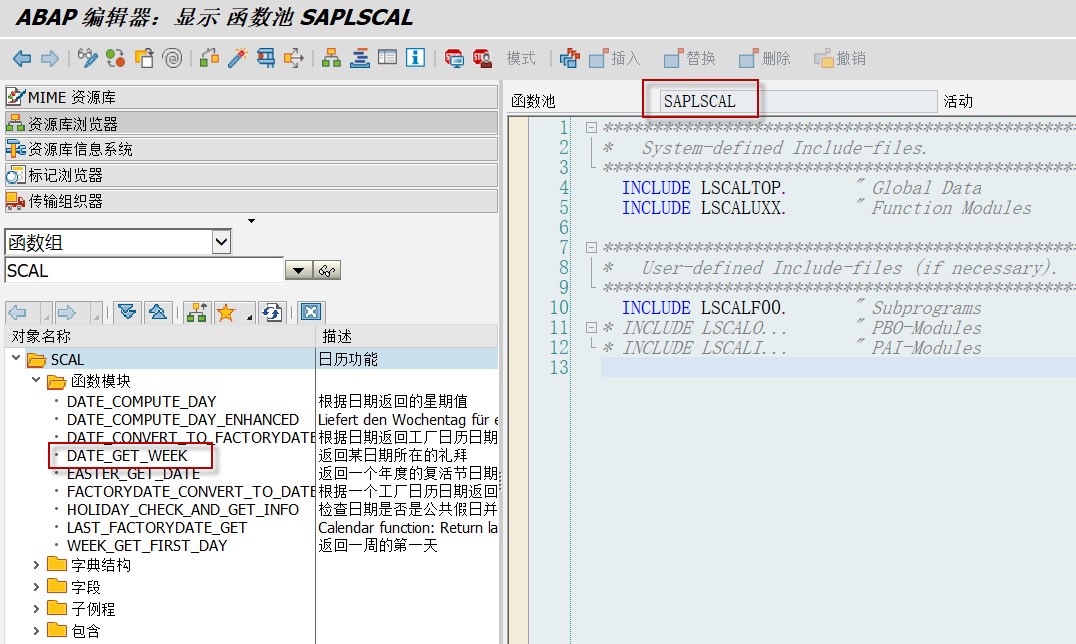Open the 函数组 combo box dropdown
This screenshot has width=1076, height=644.
222,243
